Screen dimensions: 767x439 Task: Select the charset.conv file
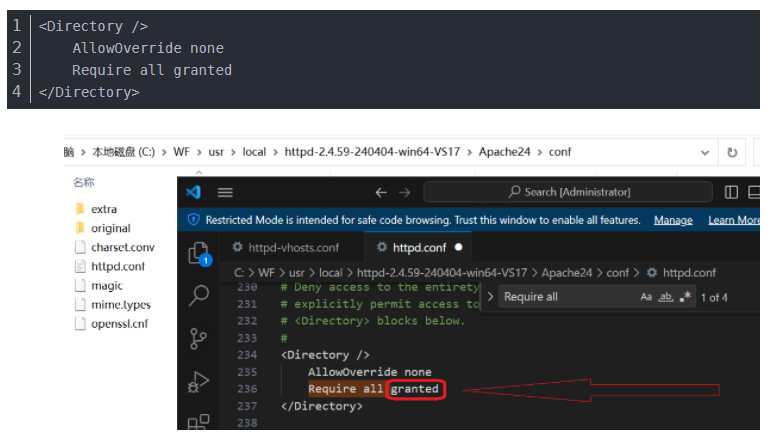coord(122,247)
